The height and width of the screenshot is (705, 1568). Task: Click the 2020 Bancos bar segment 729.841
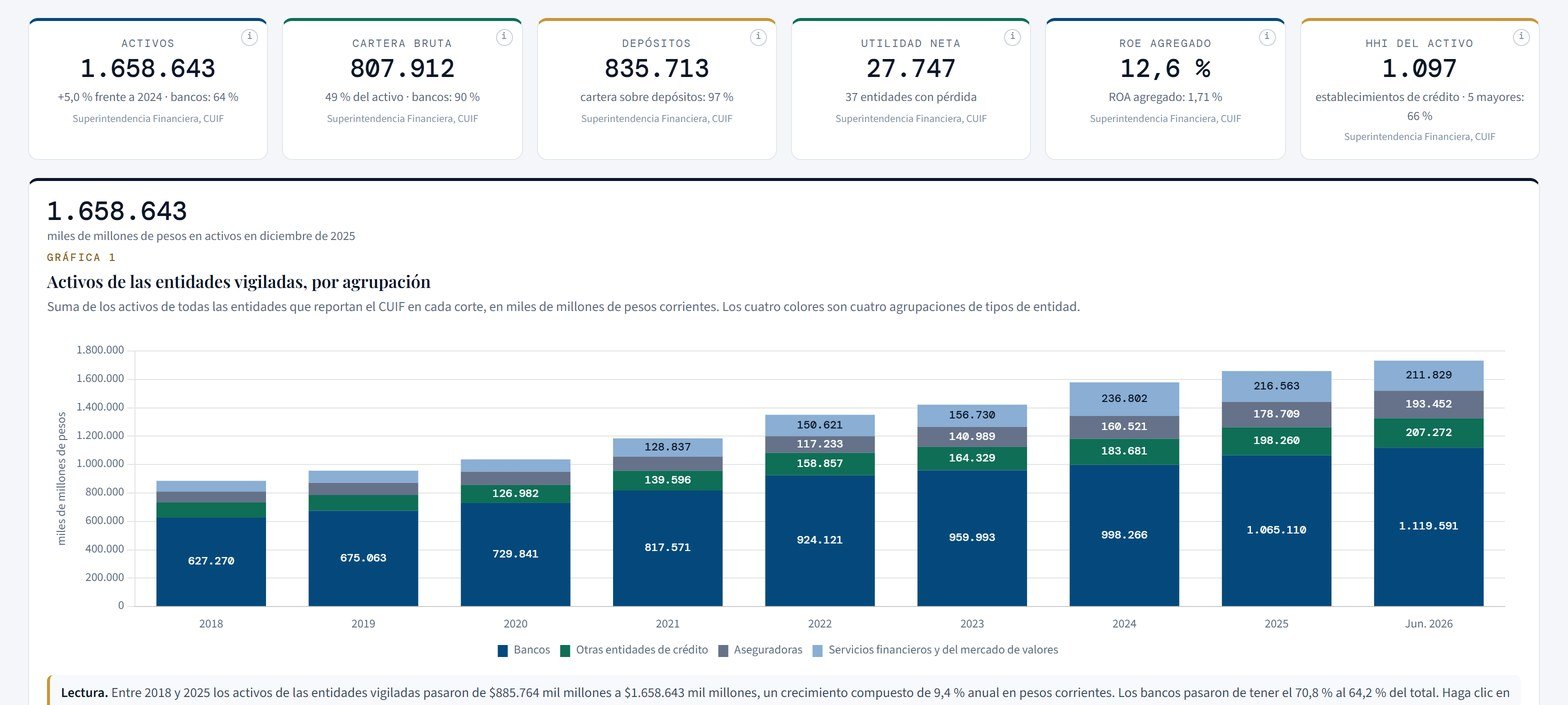pyautogui.click(x=515, y=554)
